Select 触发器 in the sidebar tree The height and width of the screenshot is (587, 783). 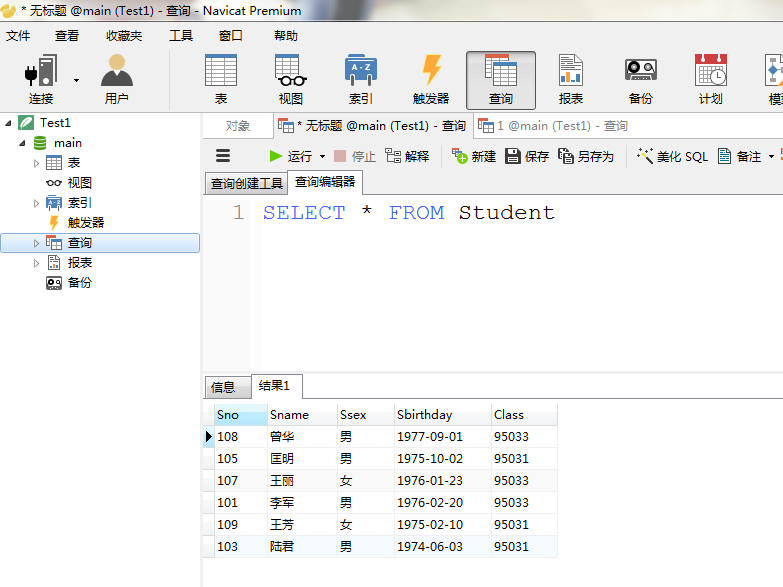coord(86,223)
